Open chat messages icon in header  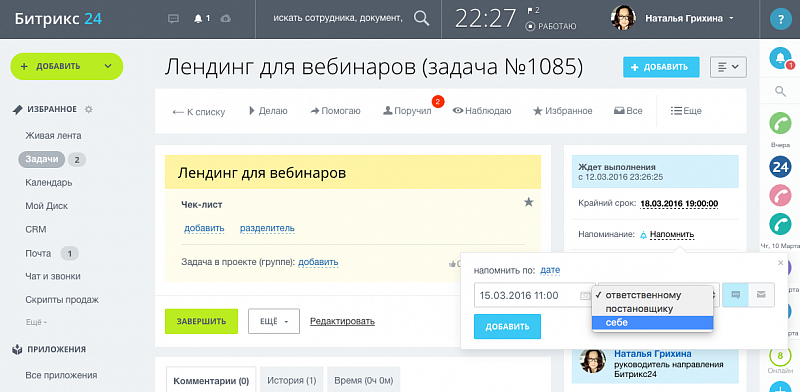click(173, 18)
